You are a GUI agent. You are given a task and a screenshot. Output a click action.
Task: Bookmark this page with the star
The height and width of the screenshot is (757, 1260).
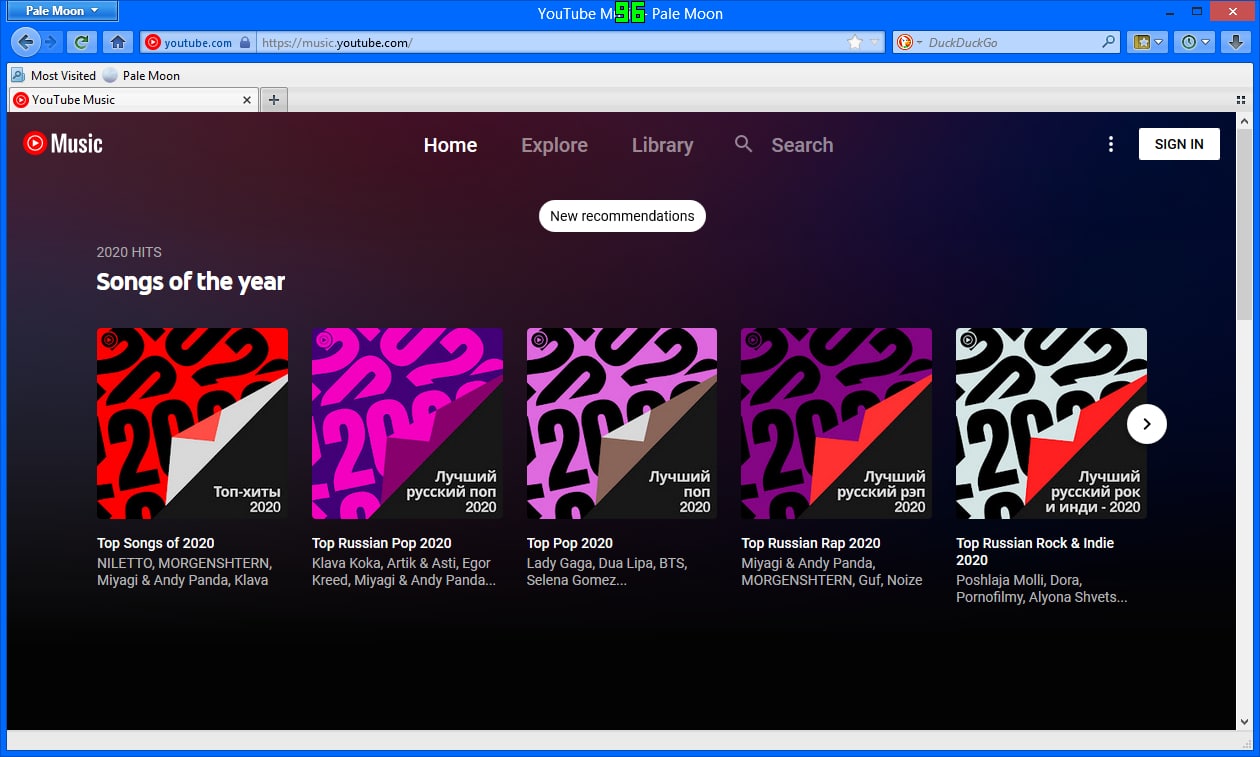click(855, 42)
